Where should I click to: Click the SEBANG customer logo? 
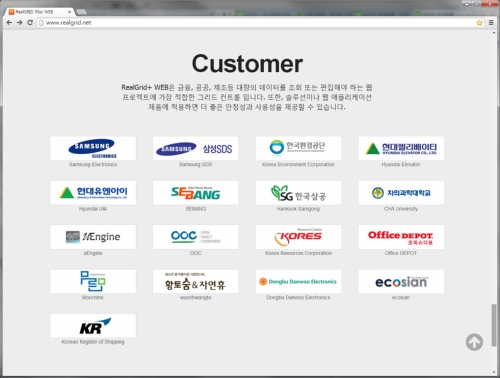tap(195, 193)
